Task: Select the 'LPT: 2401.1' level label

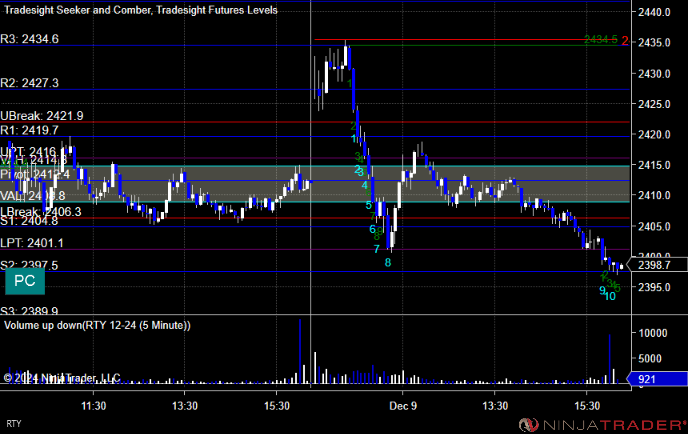Action: point(32,243)
